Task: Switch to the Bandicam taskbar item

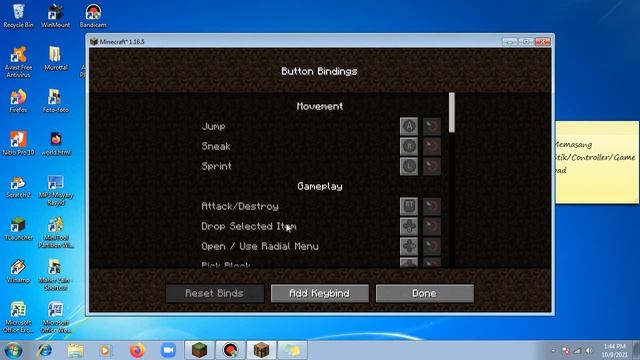Action: coord(231,350)
